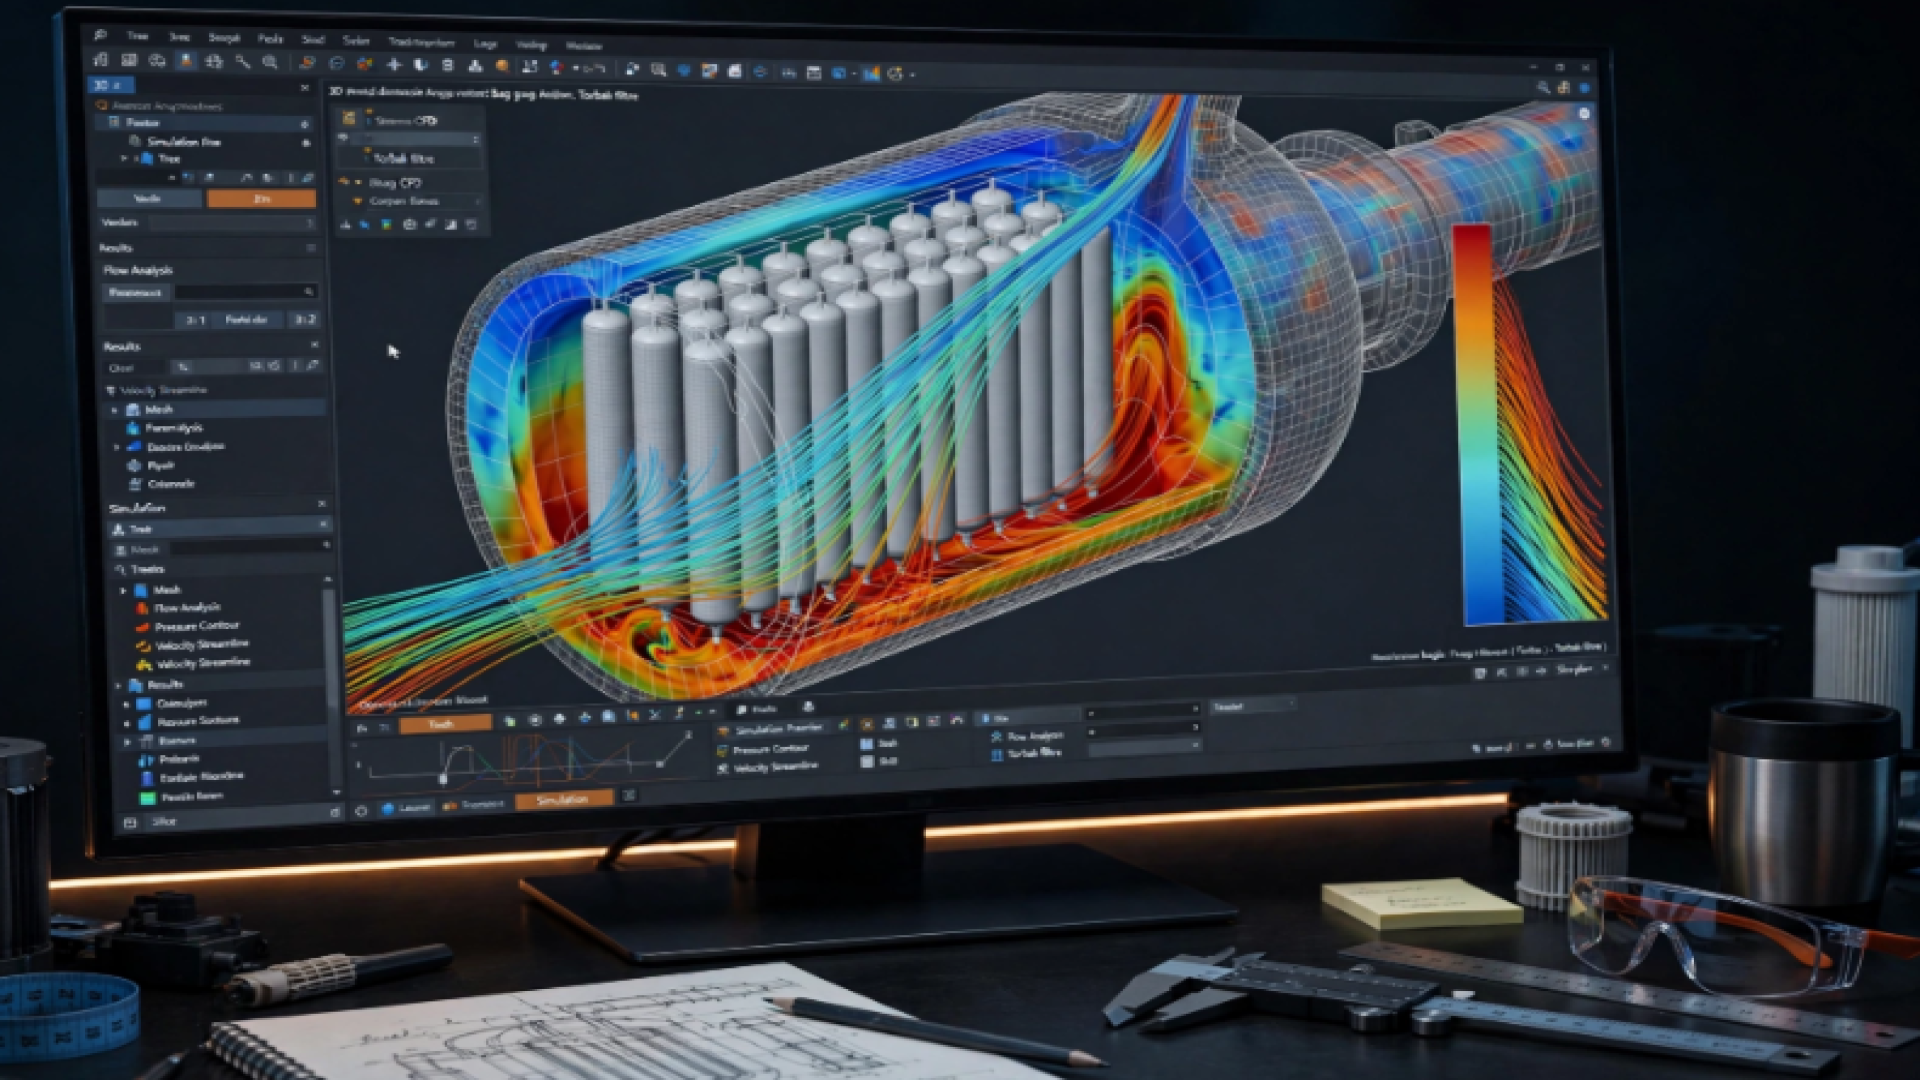Image resolution: width=1920 pixels, height=1080 pixels.
Task: Click the Flow Analysis icon in the bottom-right list
Action: (x=996, y=737)
